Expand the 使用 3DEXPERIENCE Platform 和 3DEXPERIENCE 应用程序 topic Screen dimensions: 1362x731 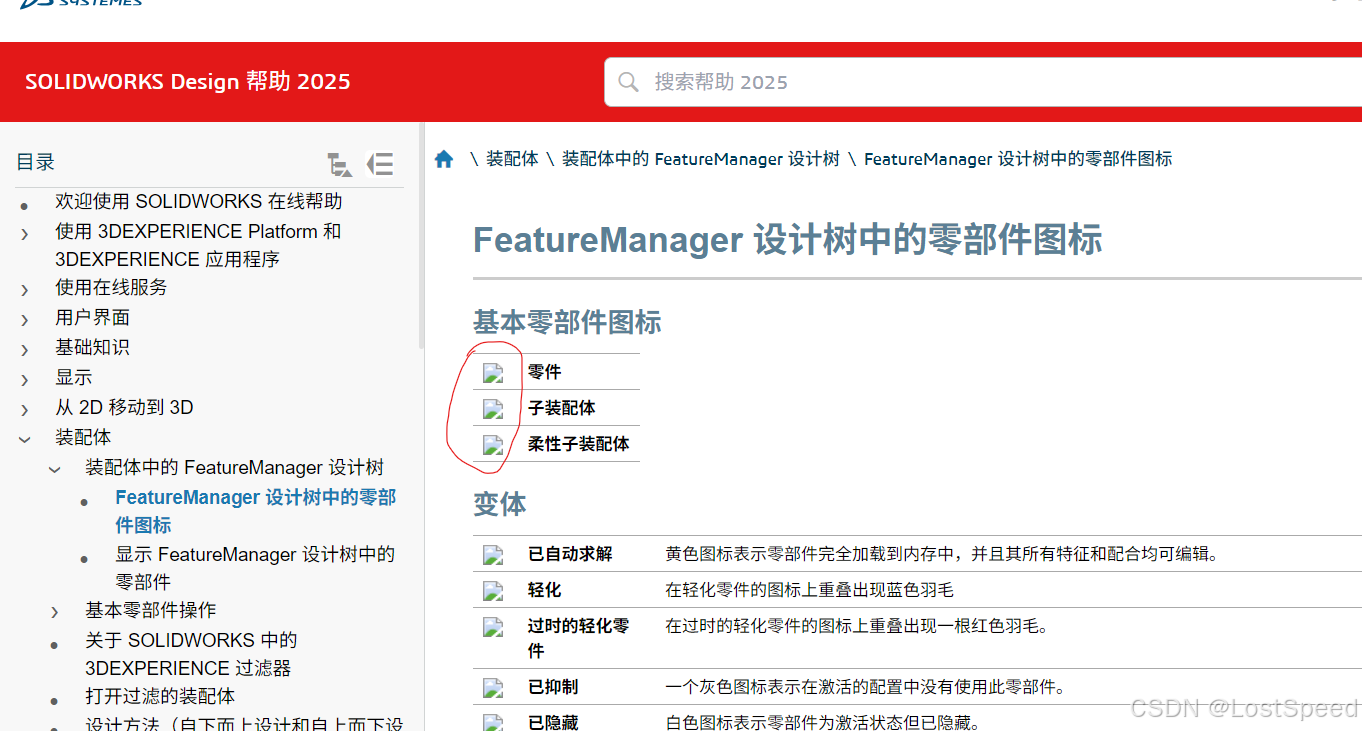point(25,234)
